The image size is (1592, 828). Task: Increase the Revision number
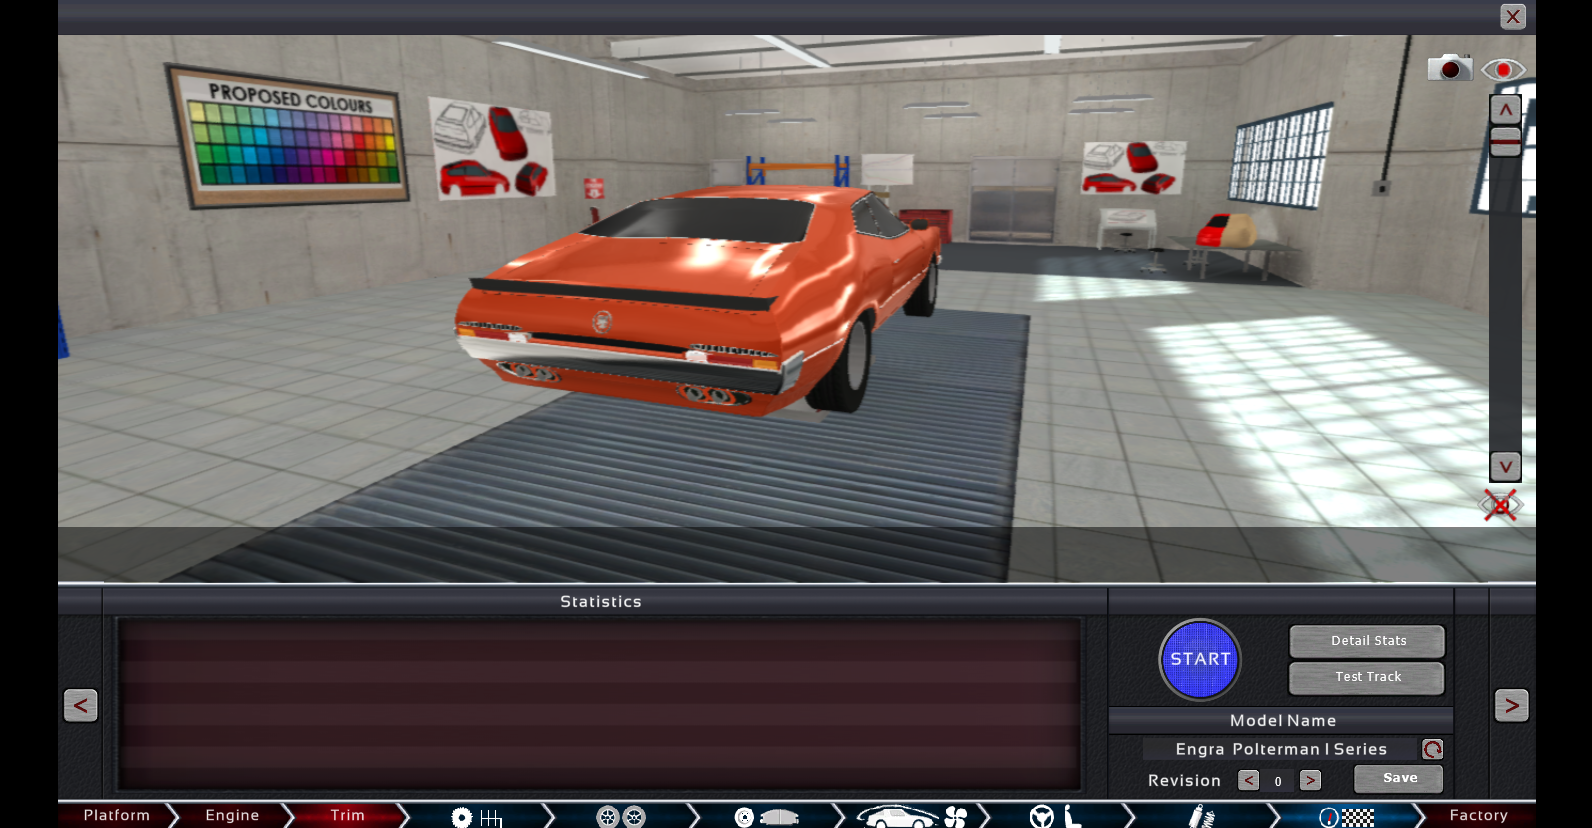(1310, 780)
